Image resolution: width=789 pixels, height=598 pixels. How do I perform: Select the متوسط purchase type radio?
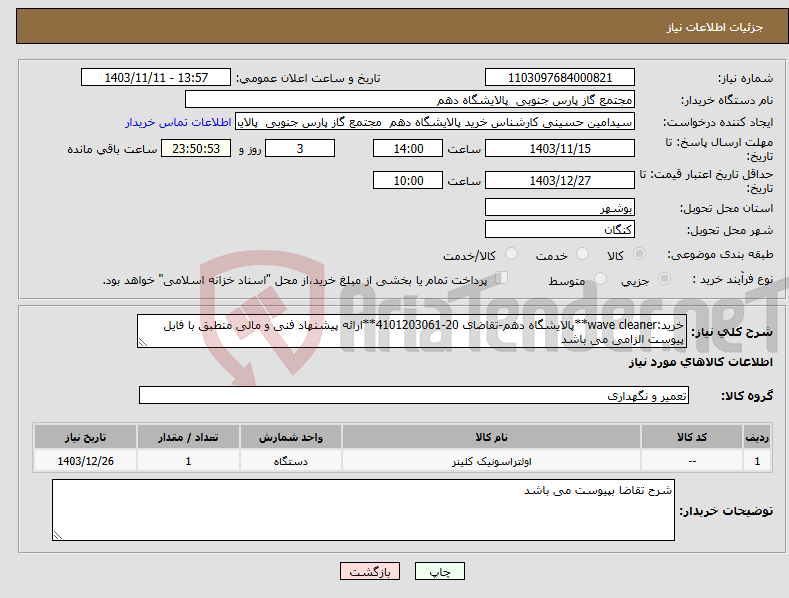(x=600, y=278)
